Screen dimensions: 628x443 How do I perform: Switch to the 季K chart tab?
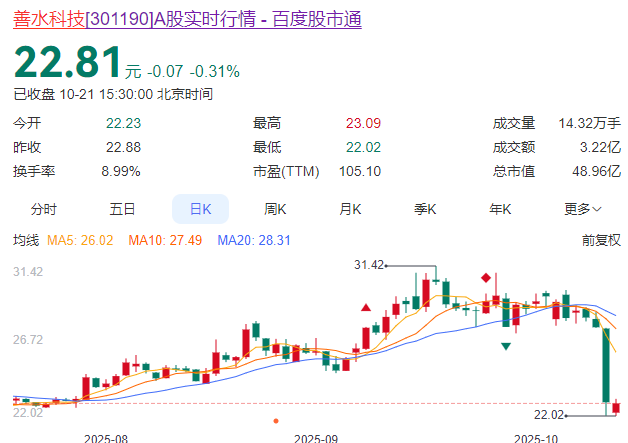[425, 209]
